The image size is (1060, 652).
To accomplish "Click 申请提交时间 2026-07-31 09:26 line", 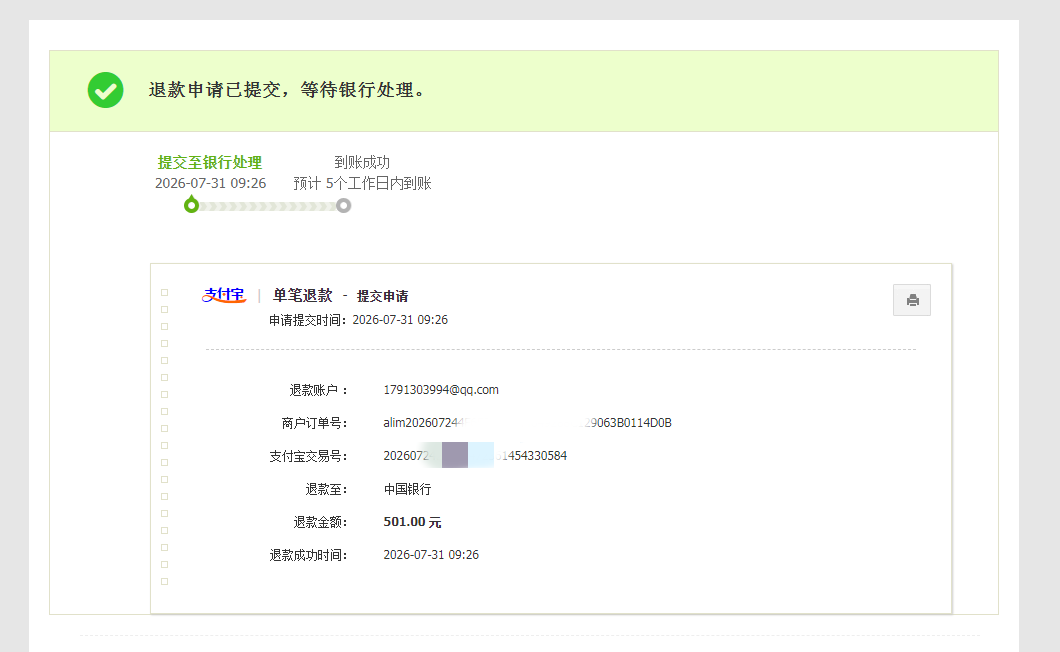I will click(x=358, y=320).
